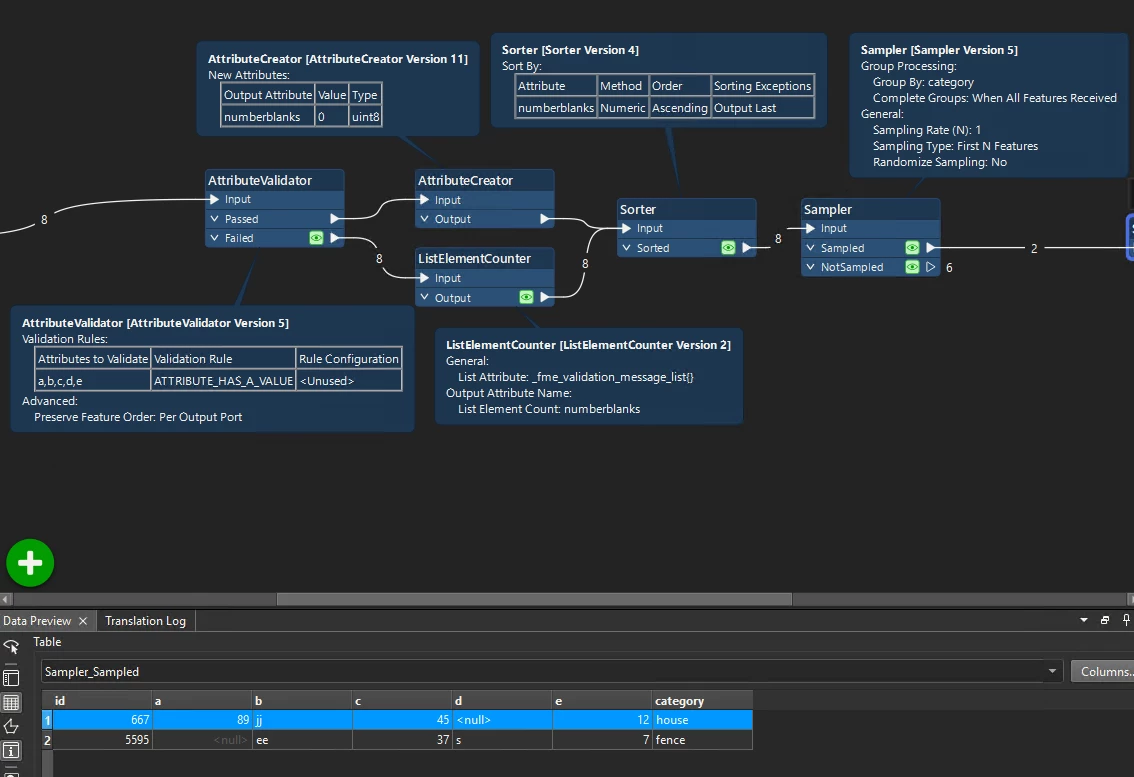Expand the Sampler NotSampled port chevron
Viewport: 1134px width, 777px height.
811,267
